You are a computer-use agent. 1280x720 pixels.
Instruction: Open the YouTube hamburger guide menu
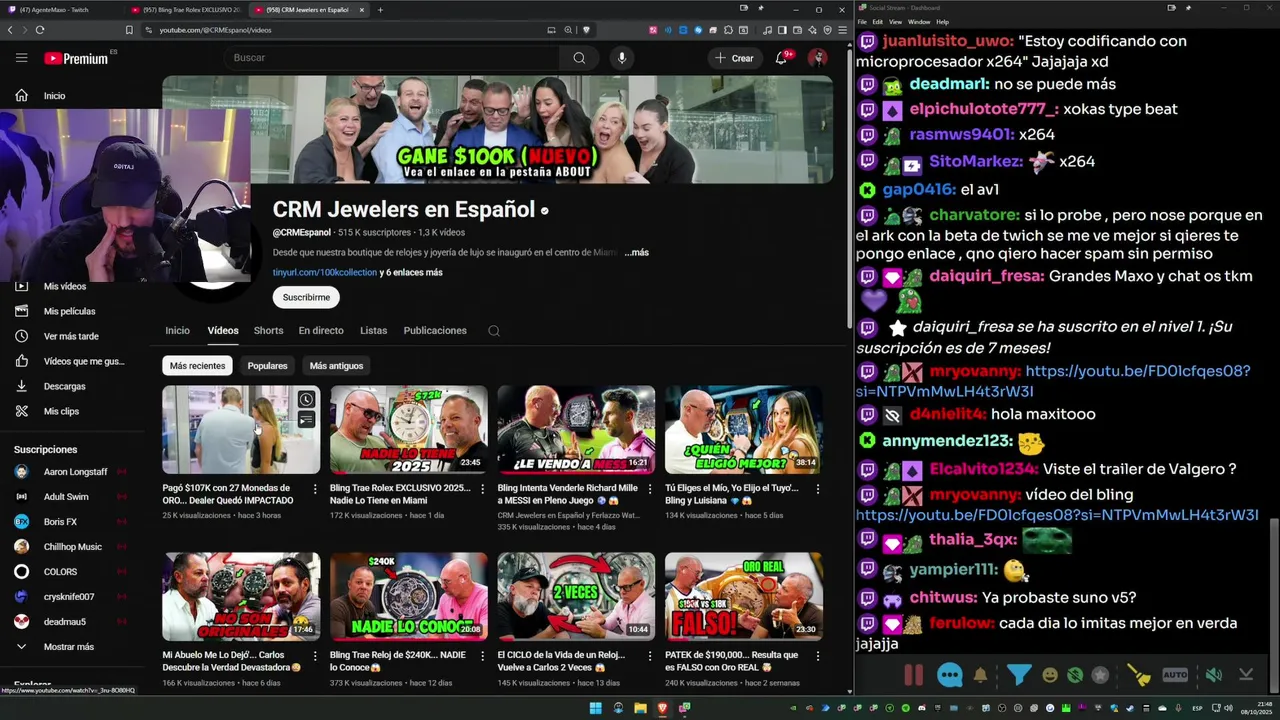click(21, 58)
